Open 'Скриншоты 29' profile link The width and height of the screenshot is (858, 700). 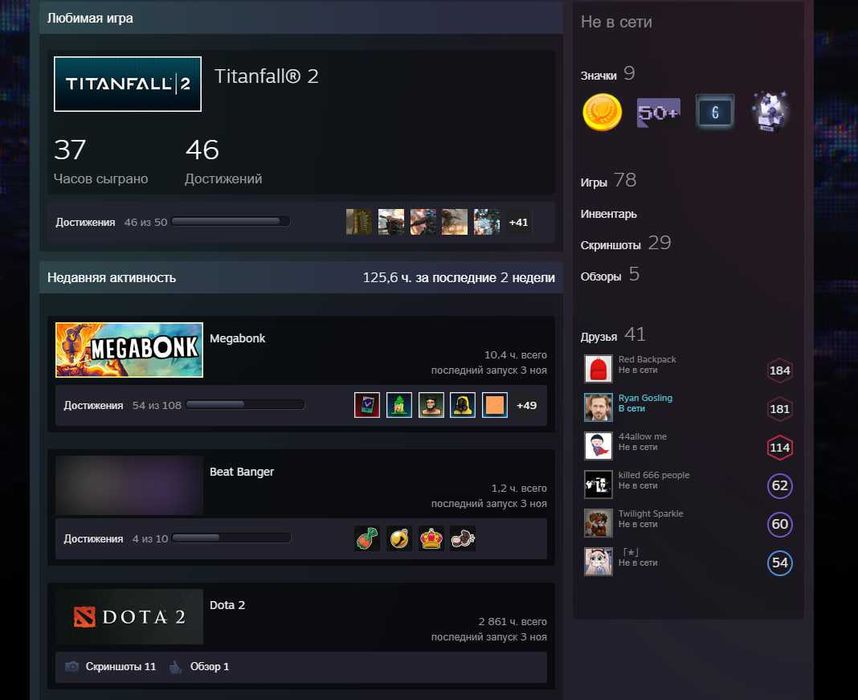click(625, 243)
